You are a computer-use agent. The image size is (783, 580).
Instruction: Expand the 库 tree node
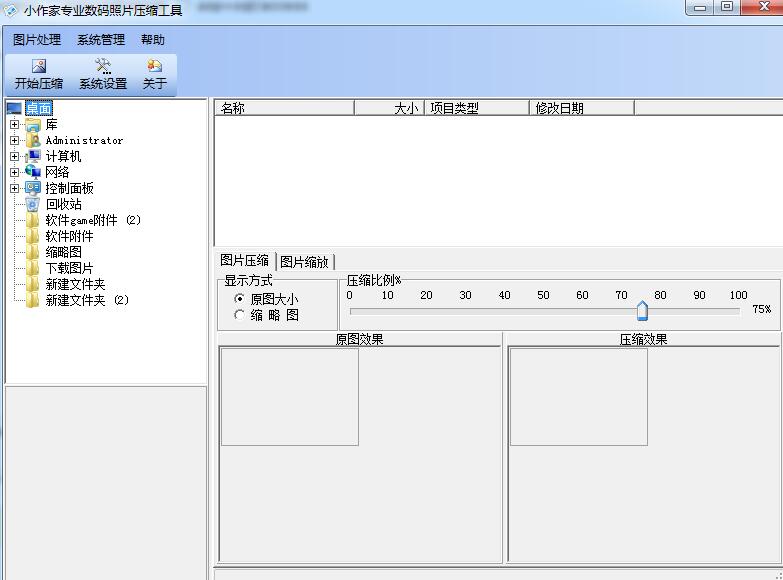pyautogui.click(x=14, y=125)
